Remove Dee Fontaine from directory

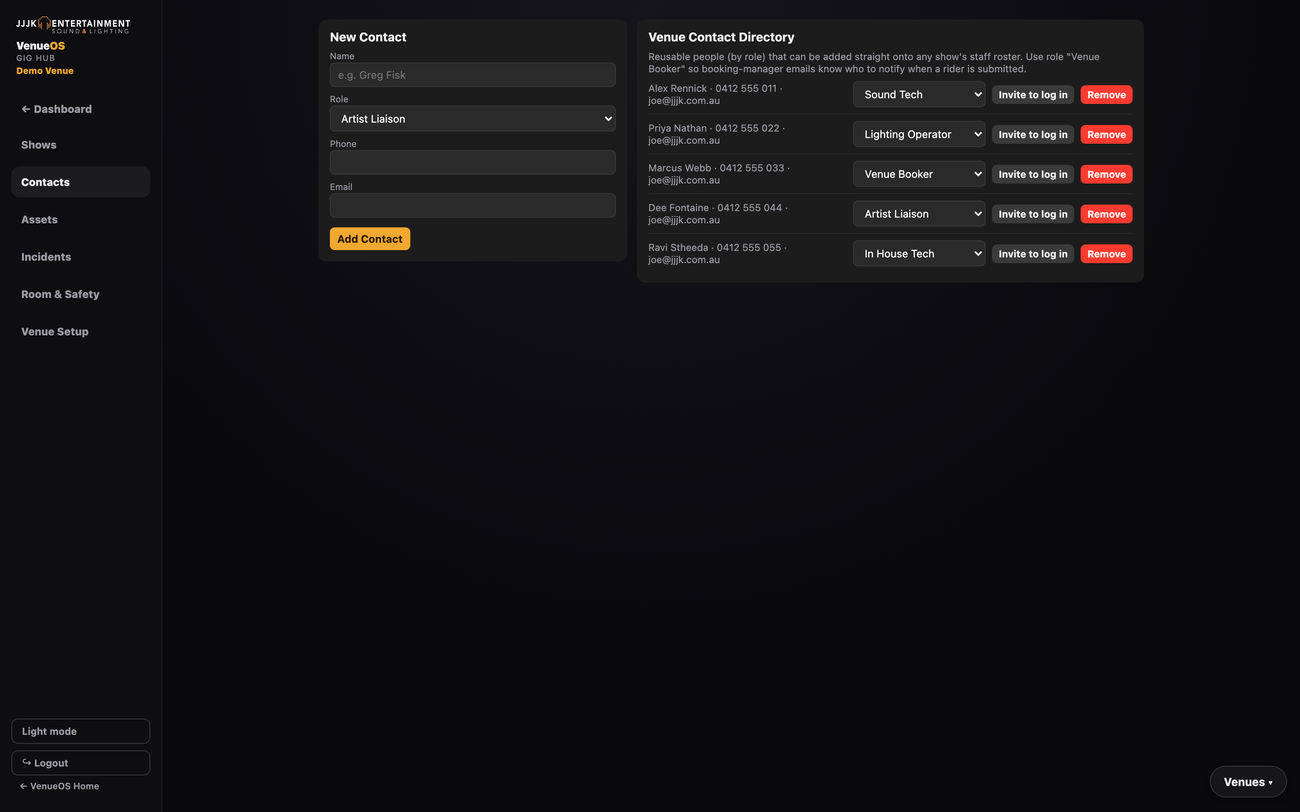(1107, 214)
